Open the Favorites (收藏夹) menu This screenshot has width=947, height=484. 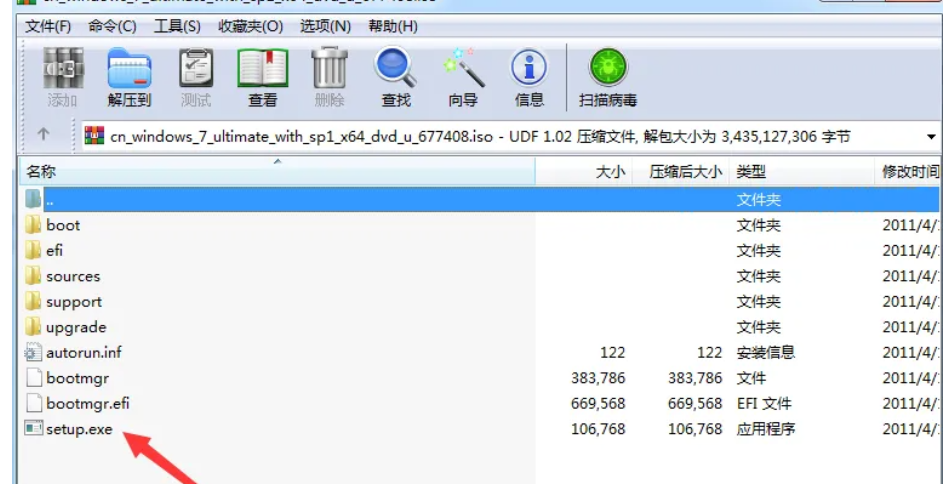pos(251,27)
